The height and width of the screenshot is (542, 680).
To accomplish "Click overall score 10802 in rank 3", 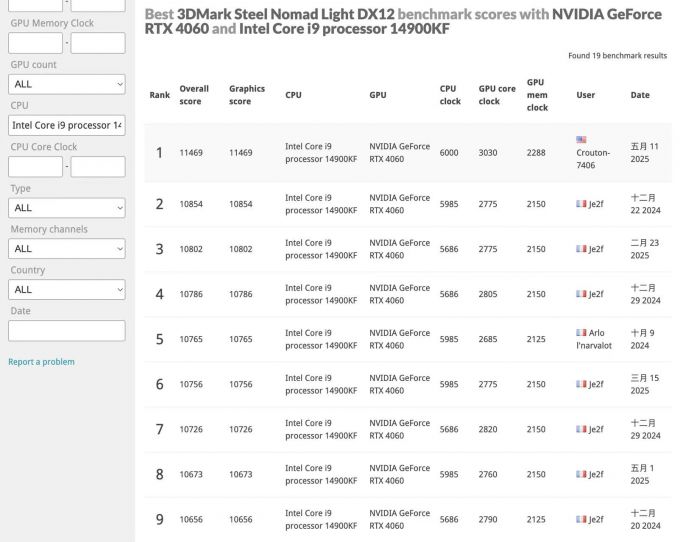I will coord(191,249).
